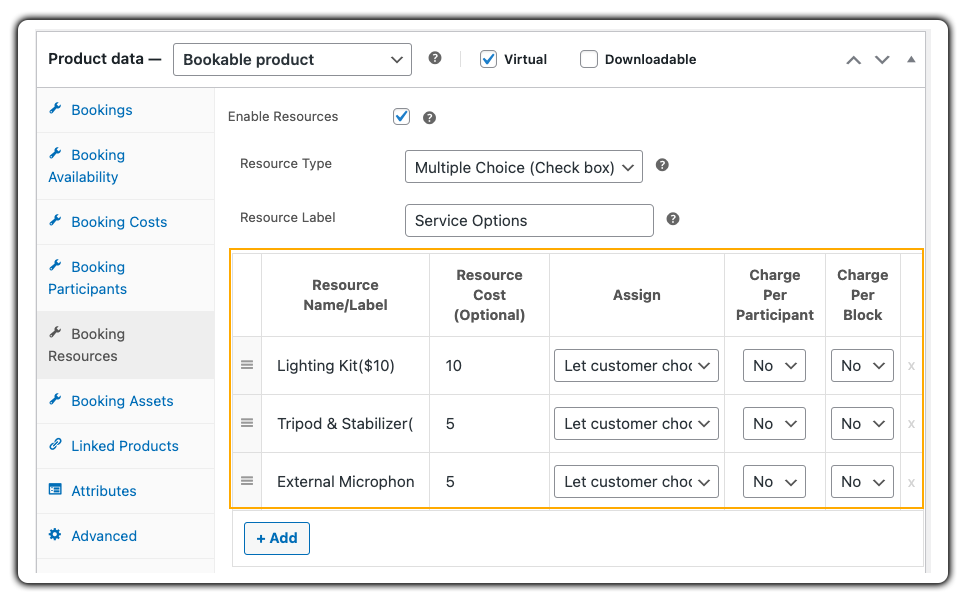Open Charge Per Block dropdown for Lighting Kit
The width and height of the screenshot is (966, 600).
click(862, 366)
